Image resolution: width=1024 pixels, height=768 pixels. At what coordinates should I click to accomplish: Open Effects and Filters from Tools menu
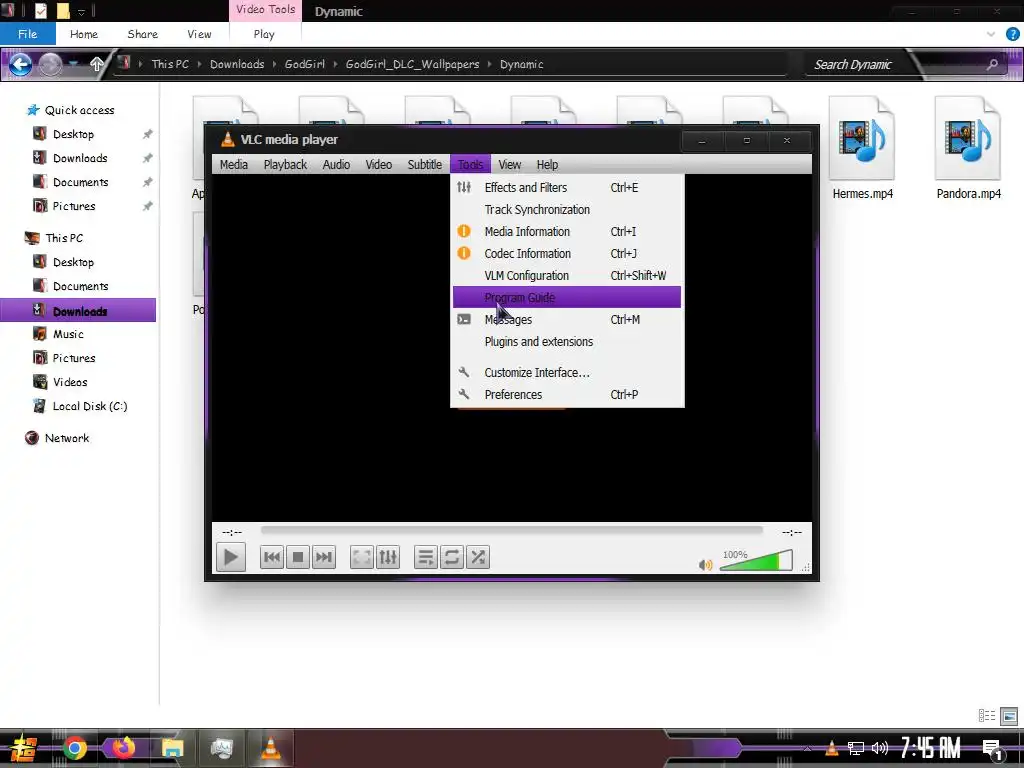567,187
